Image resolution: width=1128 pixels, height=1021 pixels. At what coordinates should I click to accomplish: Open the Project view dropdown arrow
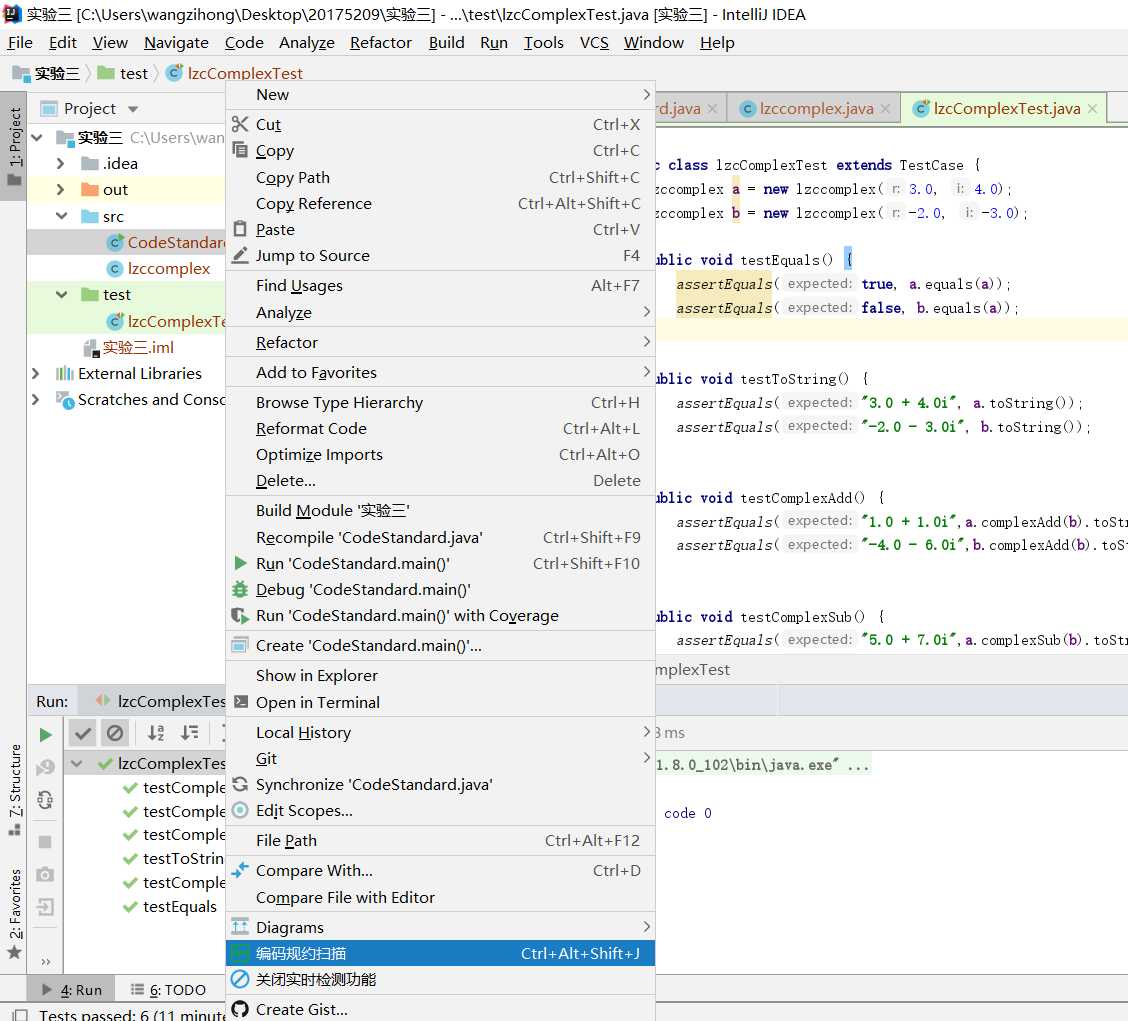point(133,109)
